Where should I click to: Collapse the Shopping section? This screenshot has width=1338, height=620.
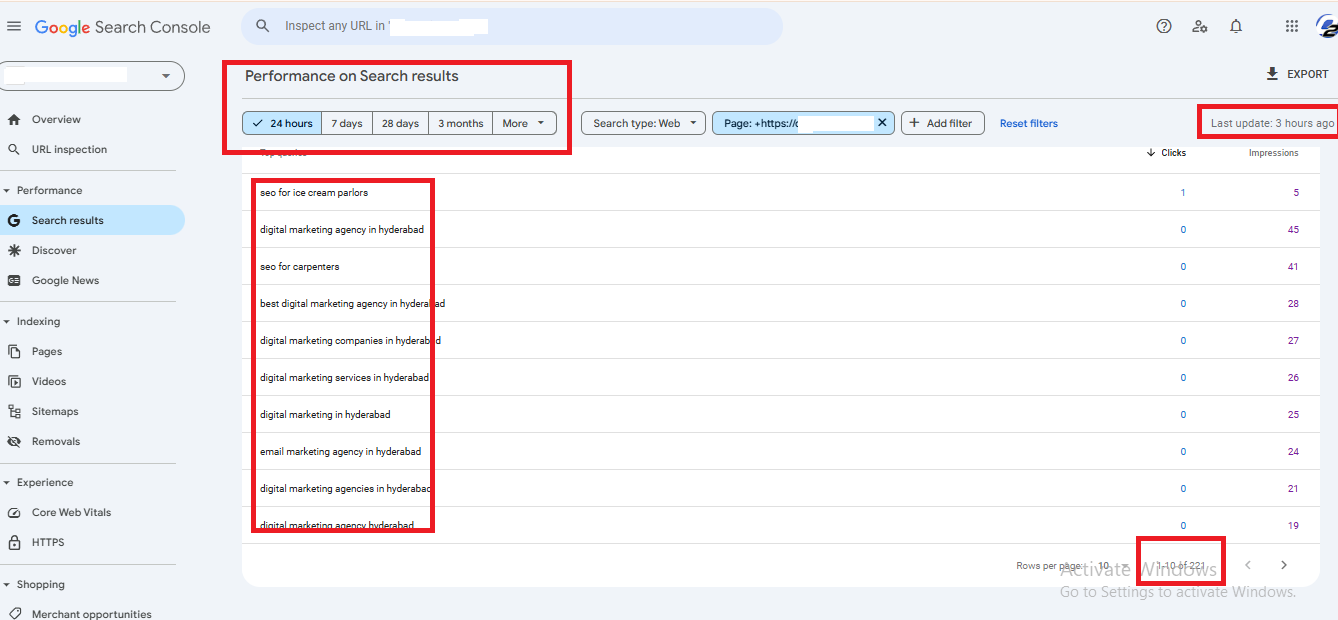pyautogui.click(x=6, y=584)
